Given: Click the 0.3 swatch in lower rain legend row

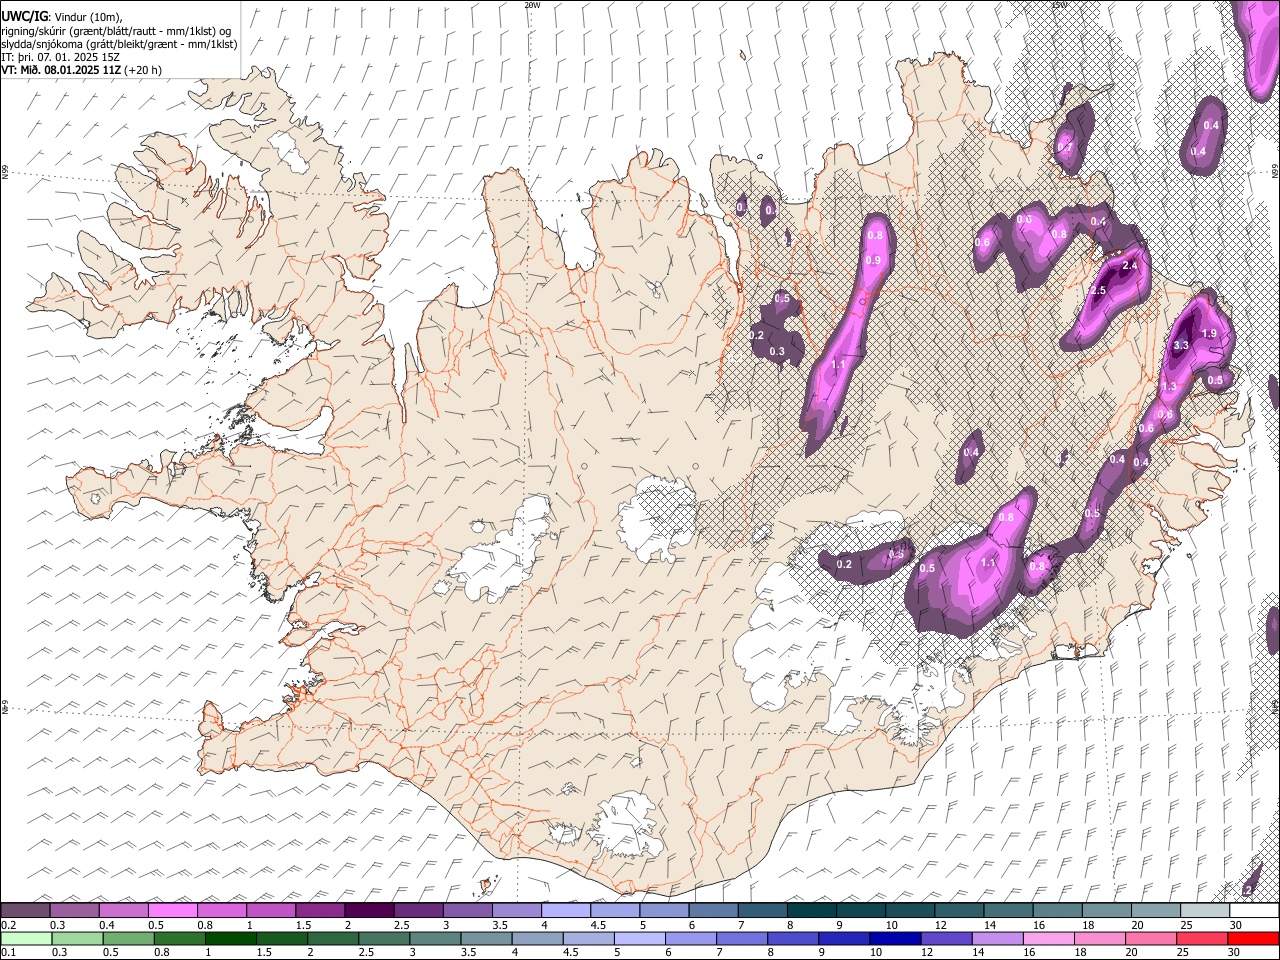Looking at the screenshot, I should (x=77, y=938).
